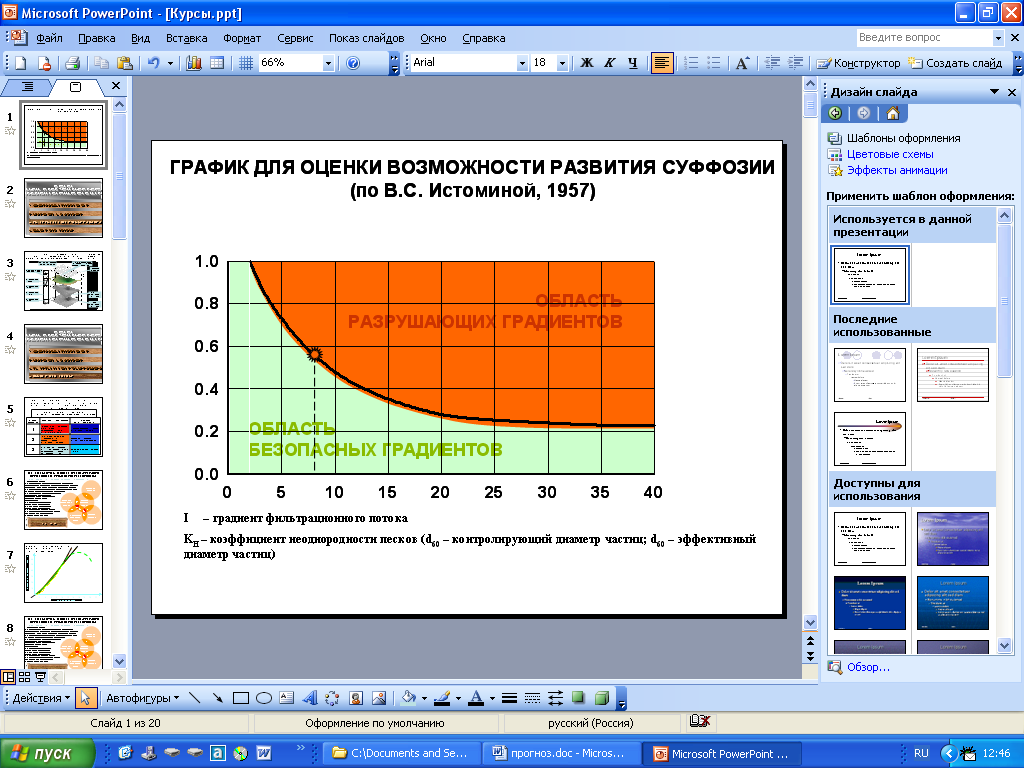Screen dimensions: 1024x768
Task: Expand the Действия menu
Action: tap(41, 698)
